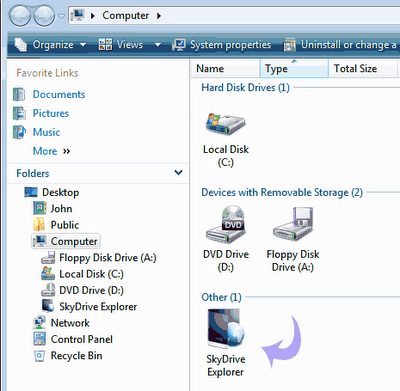Open Control Panel in folder tree
Viewport: 400px width, 391px height.
(x=82, y=339)
